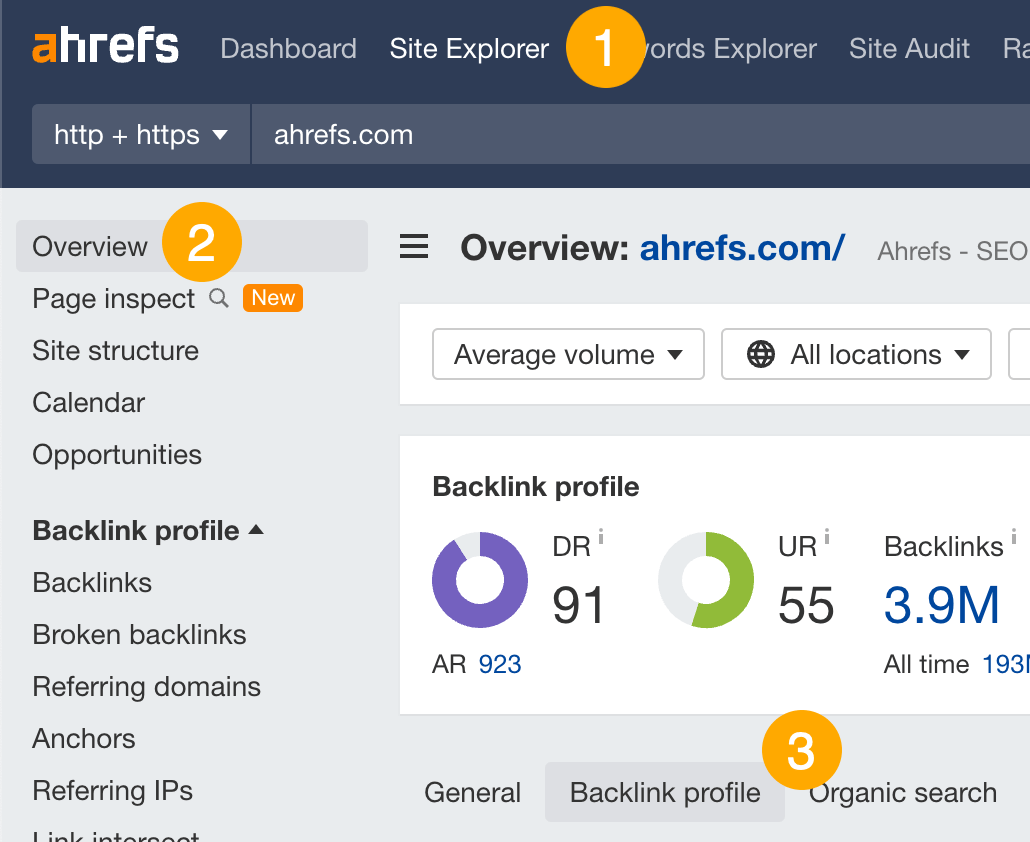Switch to the Organic search tab
1030x842 pixels.
coord(901,792)
